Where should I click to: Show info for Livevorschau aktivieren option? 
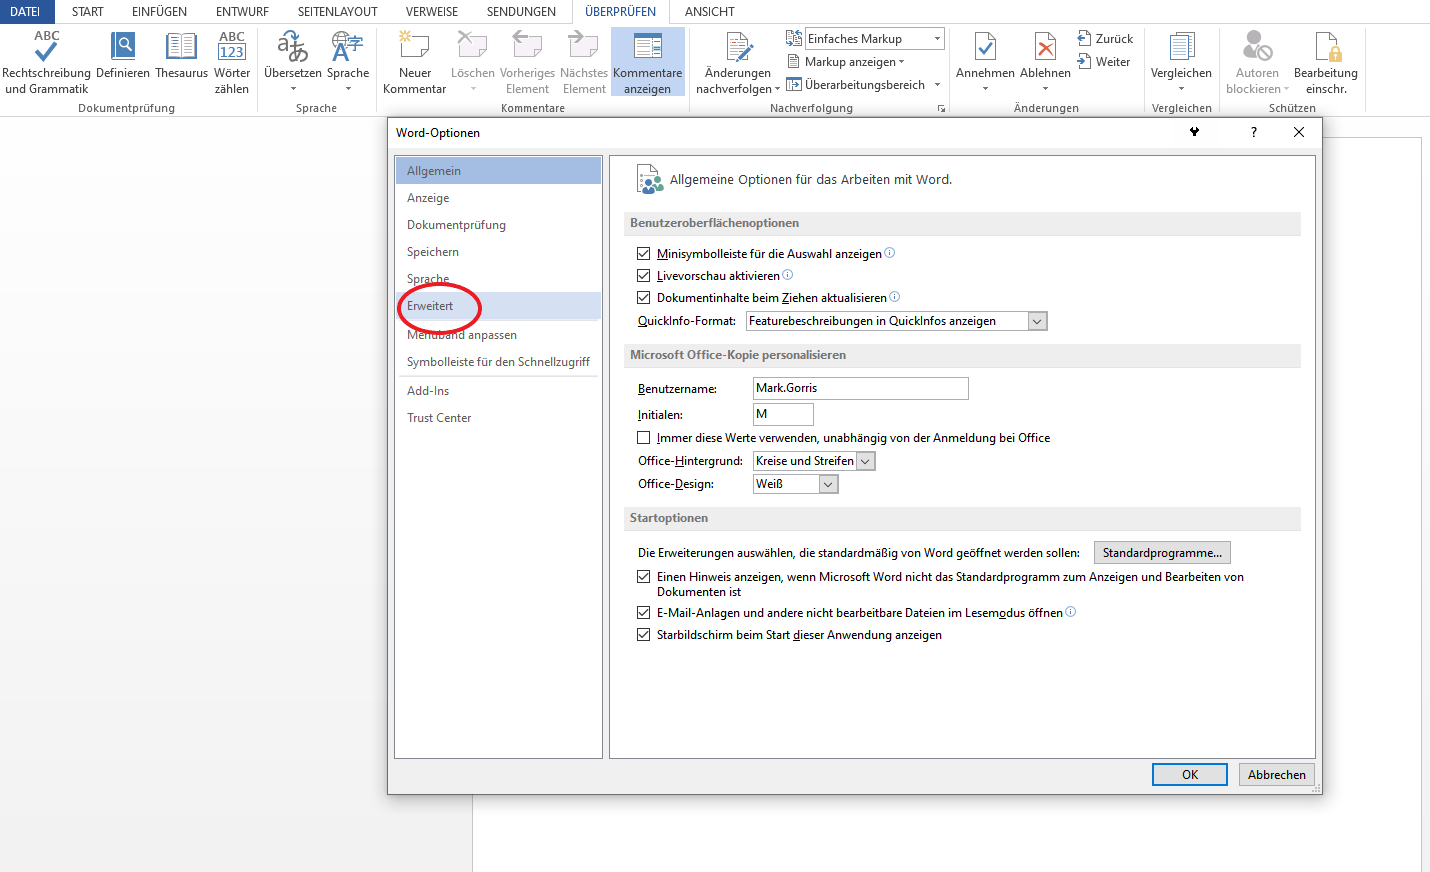click(787, 275)
